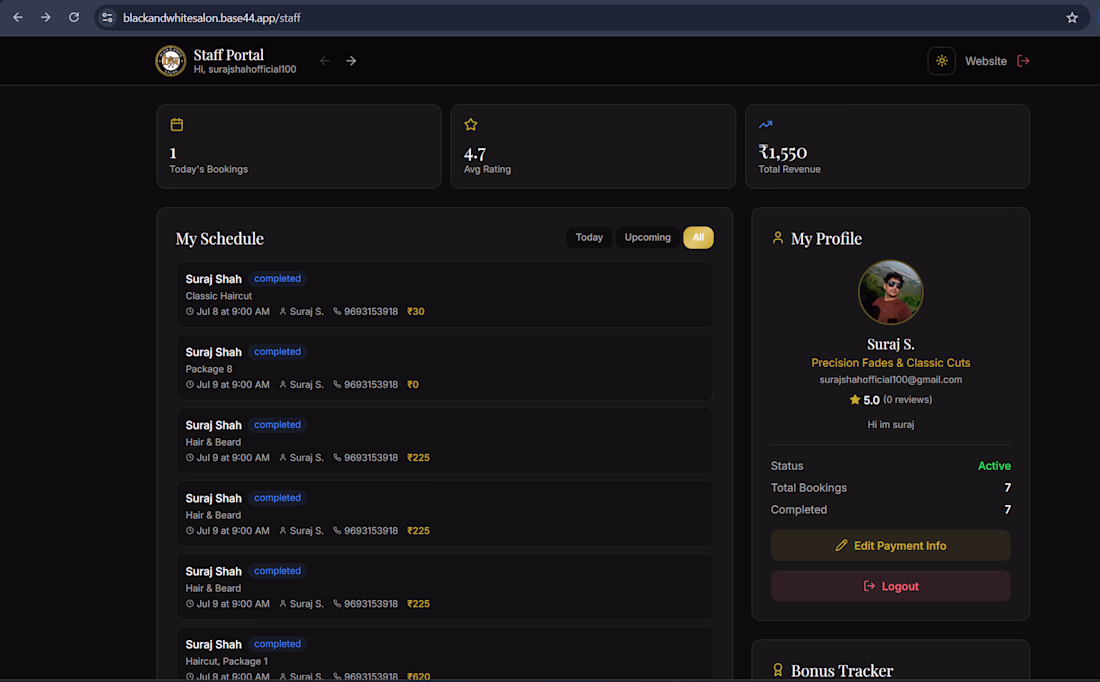Click the completed badge on Classic Haircut booking

(277, 279)
